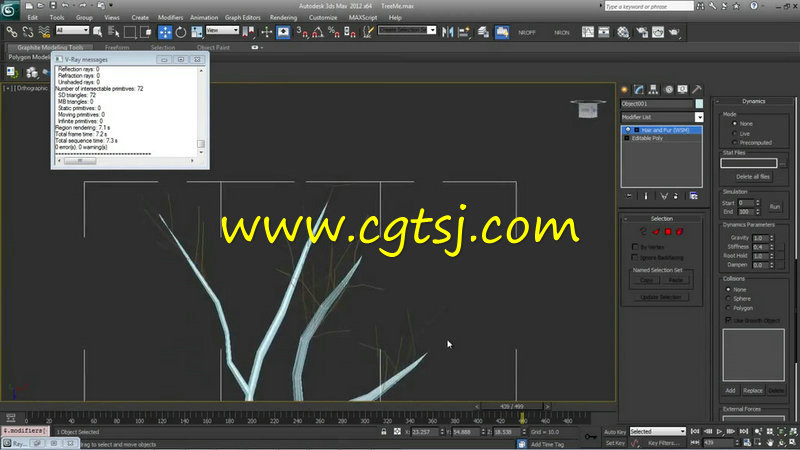Adjust the Stiffness spinner
Viewport: 800px width, 450px height.
point(771,247)
